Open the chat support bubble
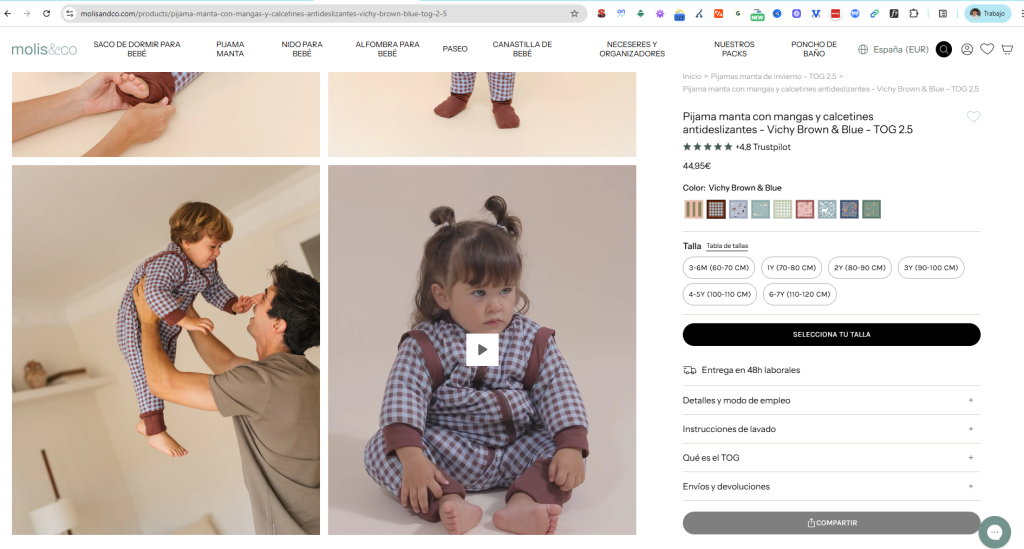Viewport: 1024px width, 549px height. pos(994,530)
